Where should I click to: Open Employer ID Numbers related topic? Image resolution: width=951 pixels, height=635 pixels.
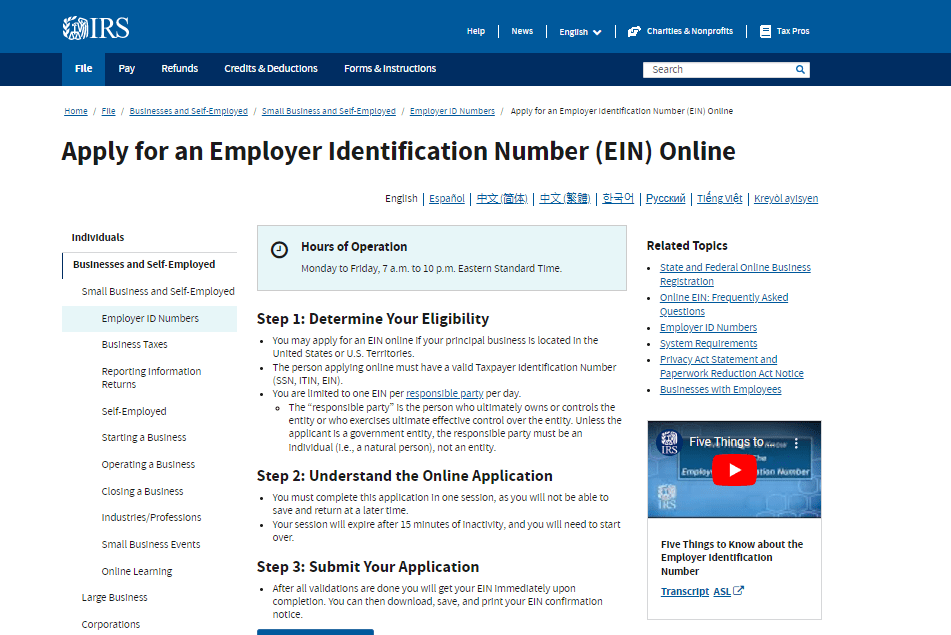coord(708,328)
